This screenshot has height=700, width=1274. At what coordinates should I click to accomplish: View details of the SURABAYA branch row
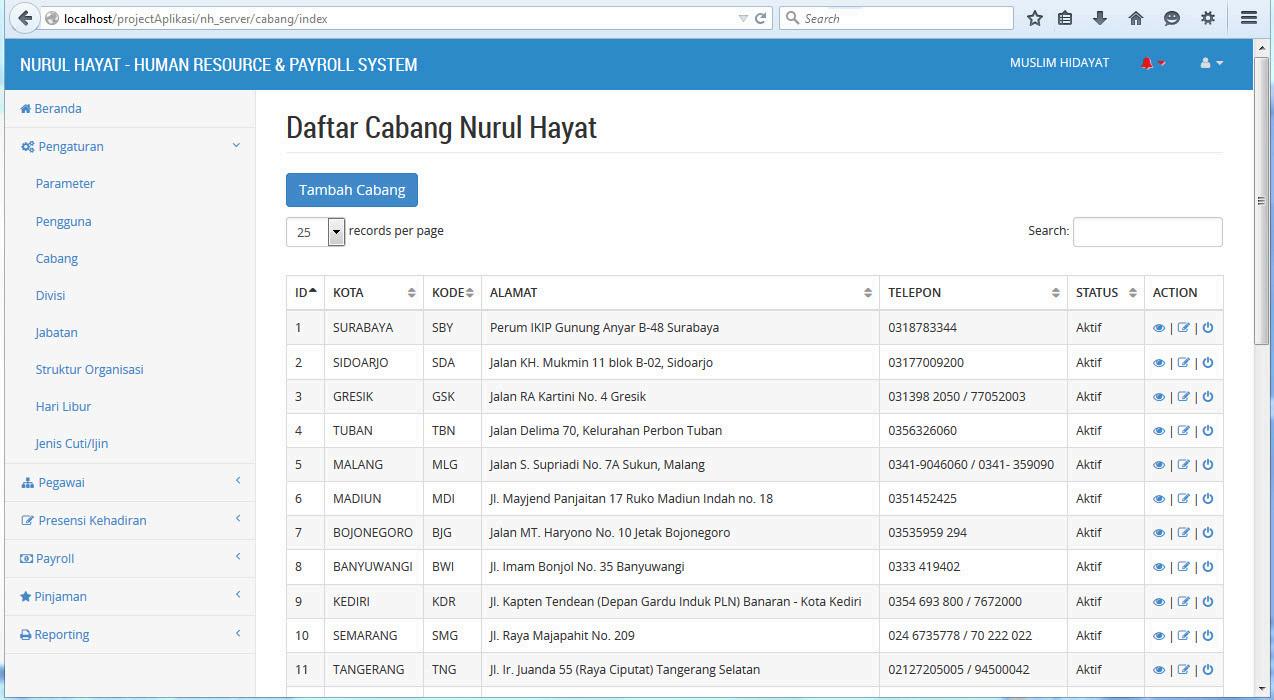pyautogui.click(x=1159, y=328)
